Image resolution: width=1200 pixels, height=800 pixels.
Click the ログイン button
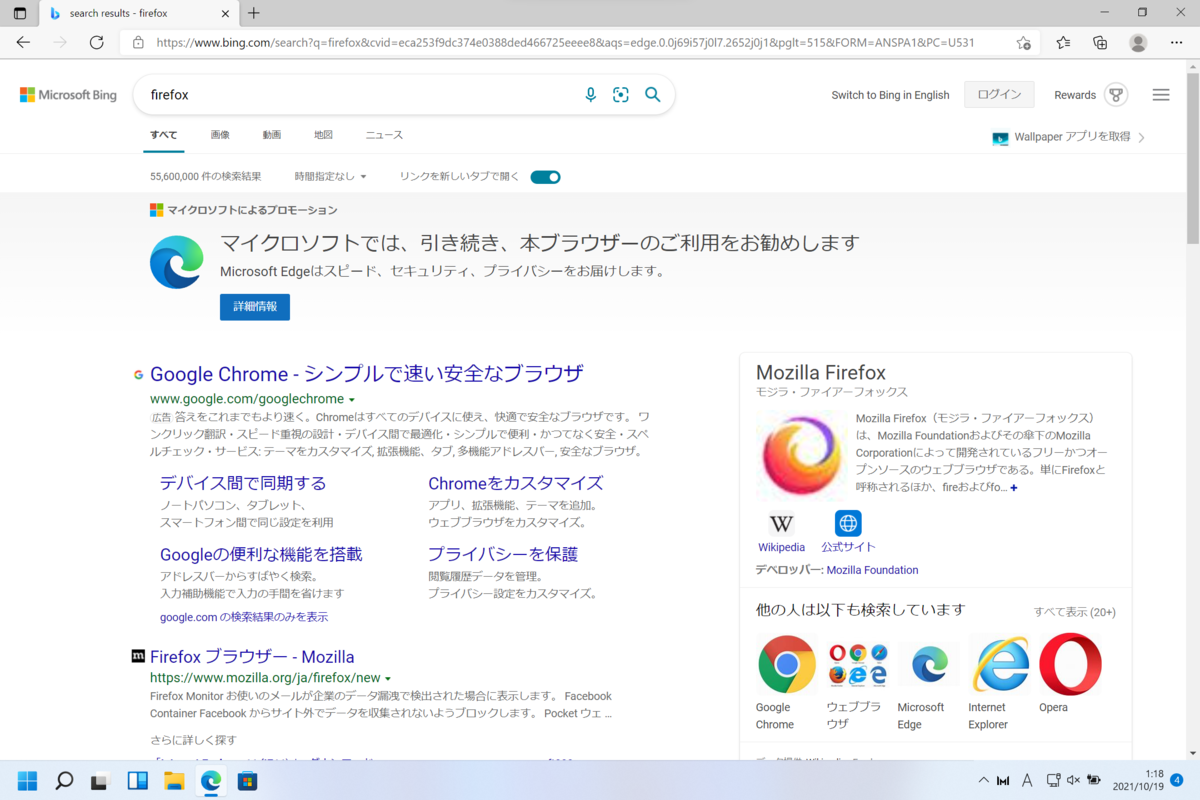999,95
